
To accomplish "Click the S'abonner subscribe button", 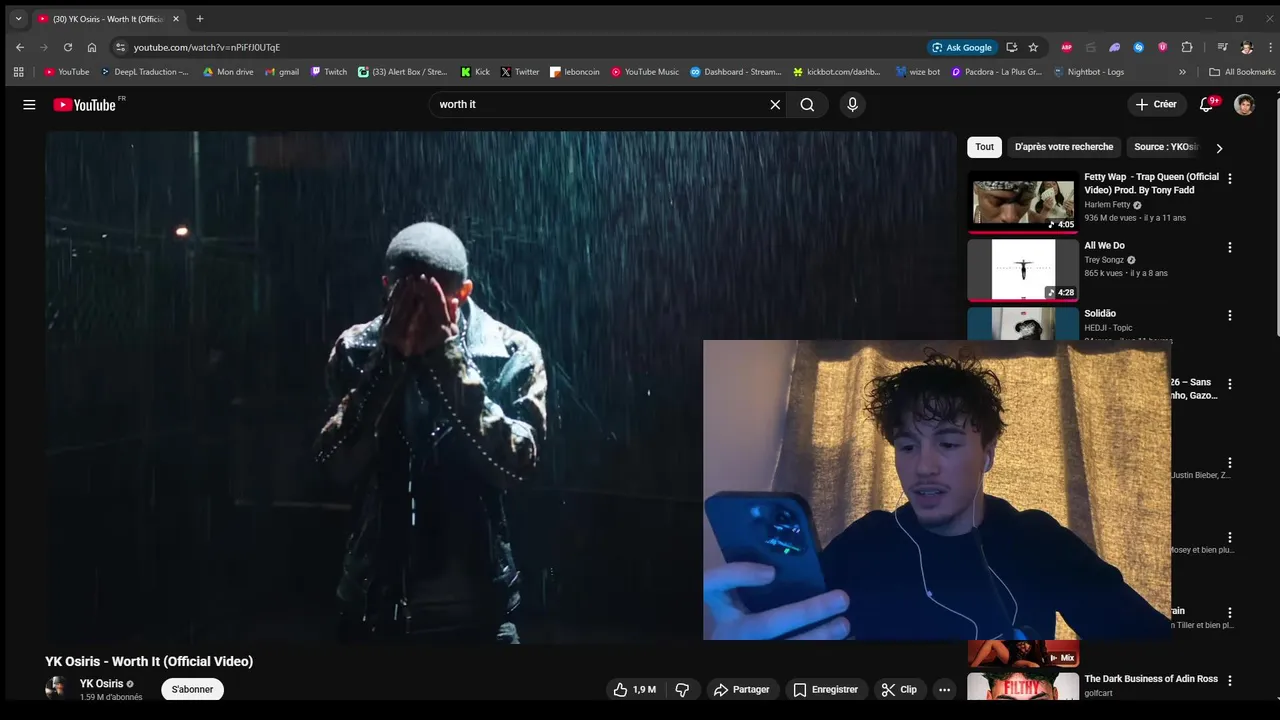I will (x=192, y=690).
